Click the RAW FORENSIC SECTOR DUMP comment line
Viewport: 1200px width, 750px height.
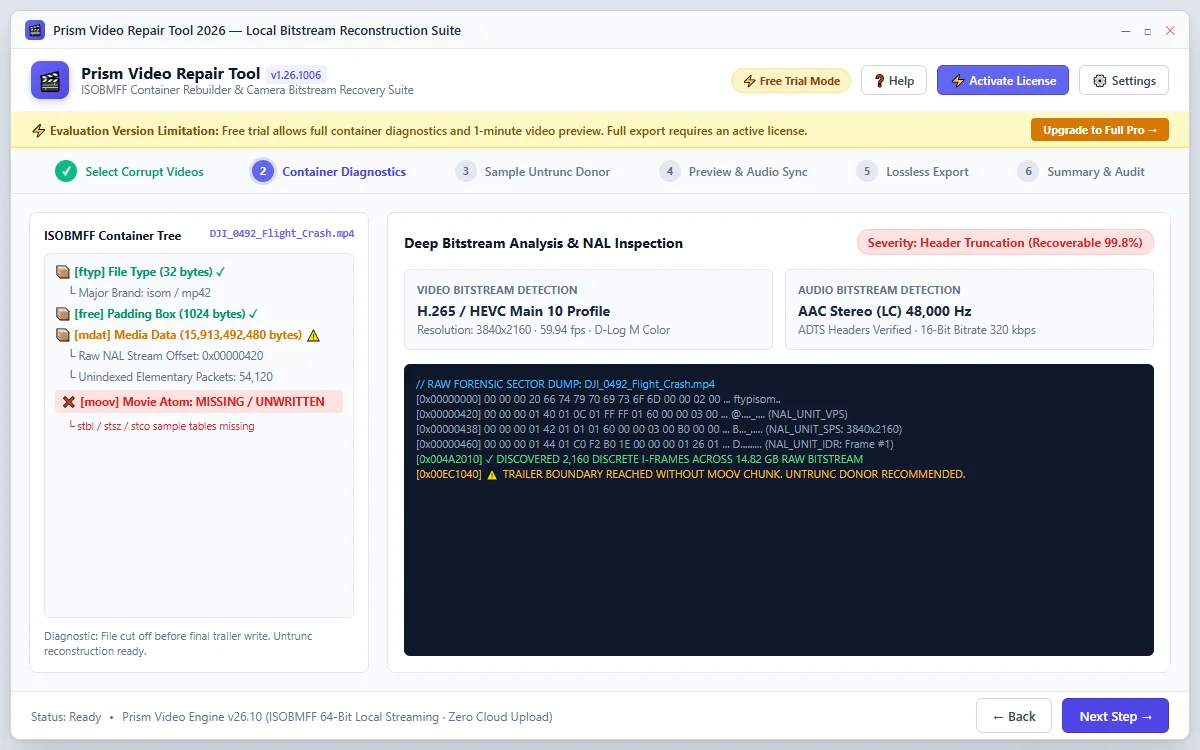click(x=566, y=384)
